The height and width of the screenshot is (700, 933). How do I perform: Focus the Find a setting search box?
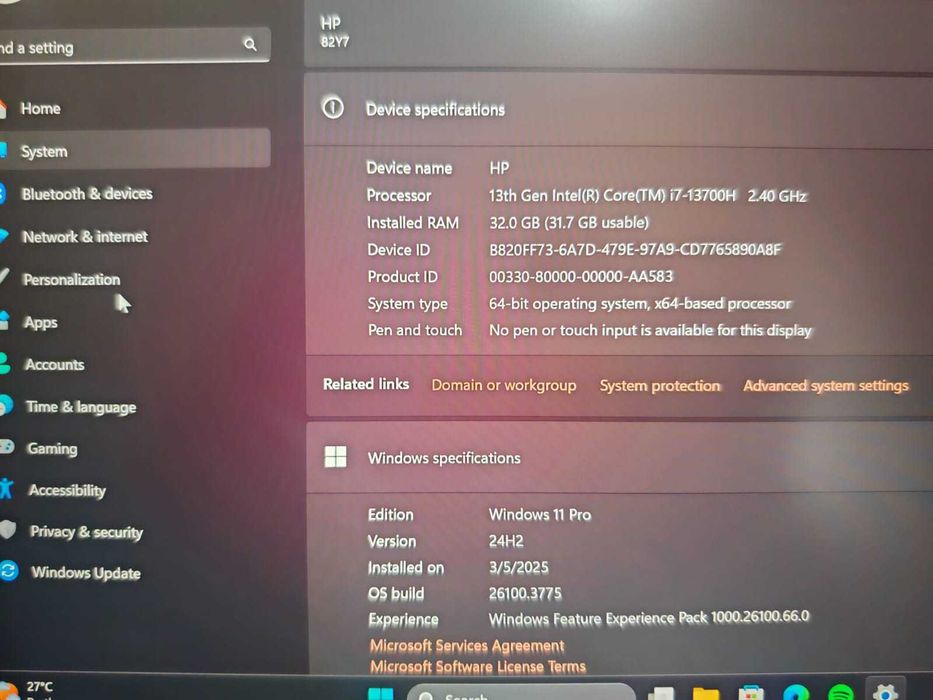[x=134, y=45]
